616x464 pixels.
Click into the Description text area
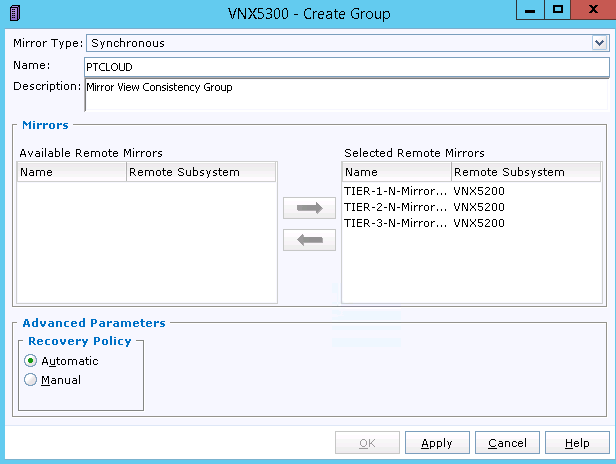click(x=347, y=95)
